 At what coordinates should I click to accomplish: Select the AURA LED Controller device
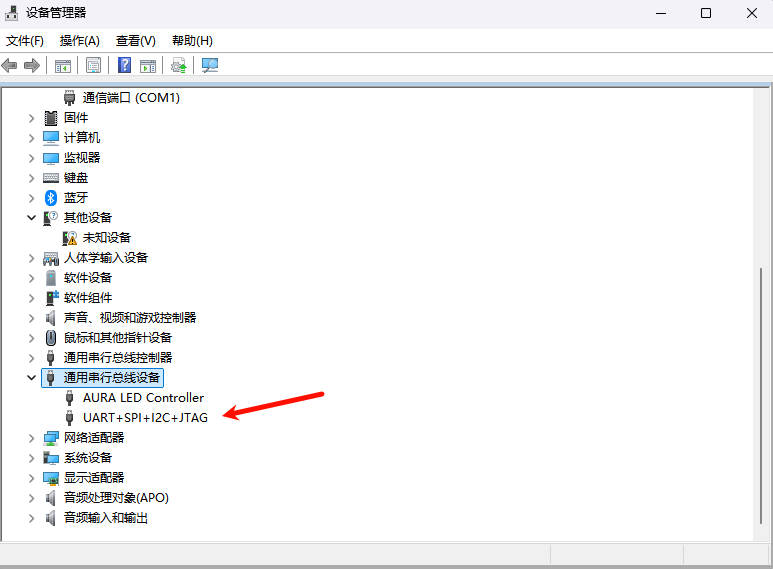[x=143, y=398]
